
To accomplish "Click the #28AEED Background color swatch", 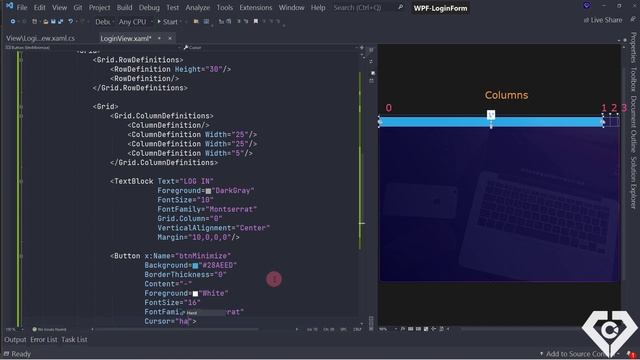I will pos(195,266).
